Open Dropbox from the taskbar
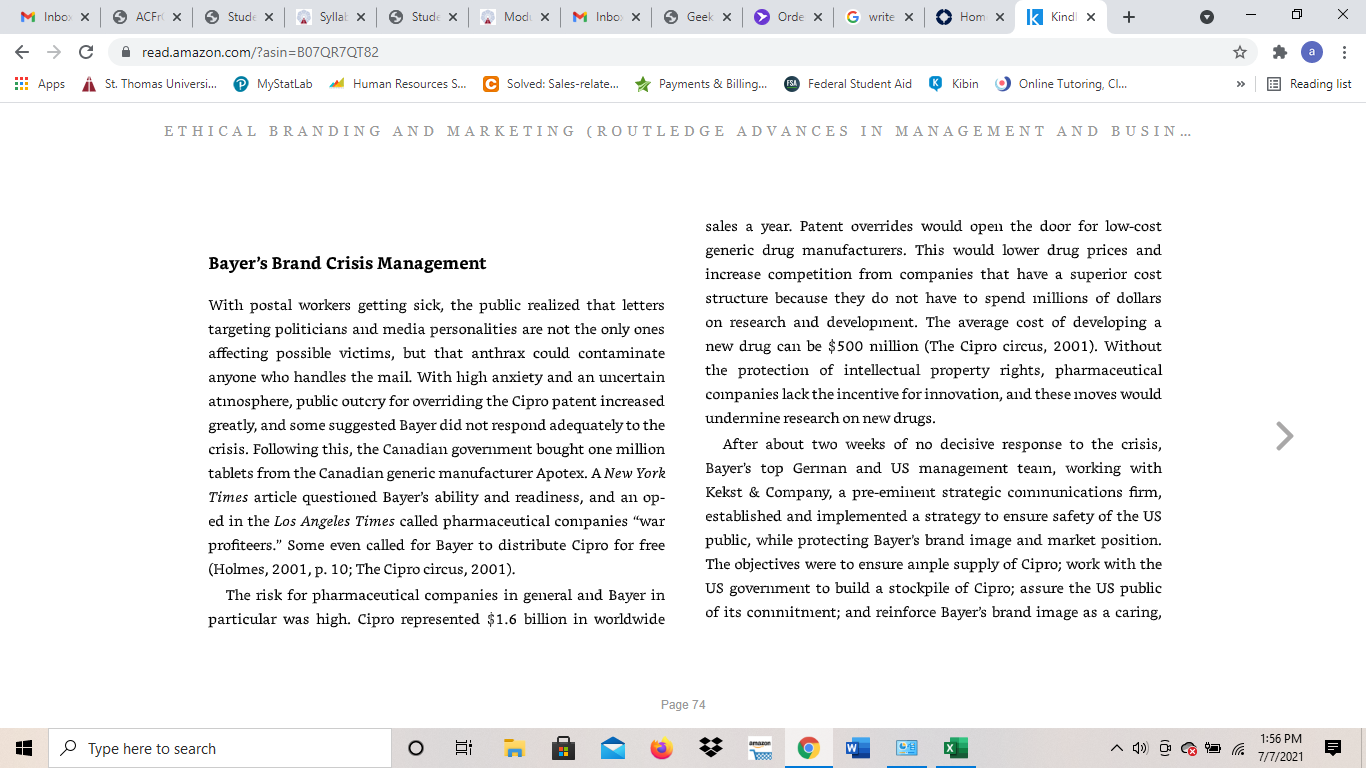 (x=711, y=748)
